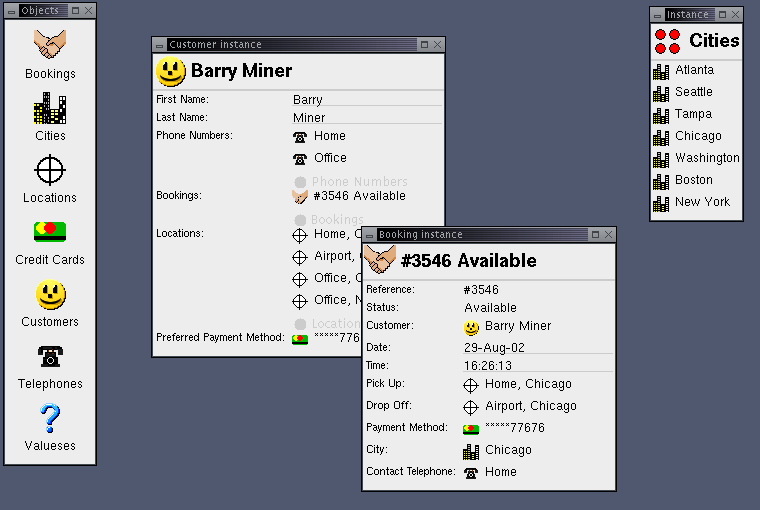Viewport: 760px width, 510px height.
Task: Edit the Last Name field showing Miner
Action: [x=366, y=118]
